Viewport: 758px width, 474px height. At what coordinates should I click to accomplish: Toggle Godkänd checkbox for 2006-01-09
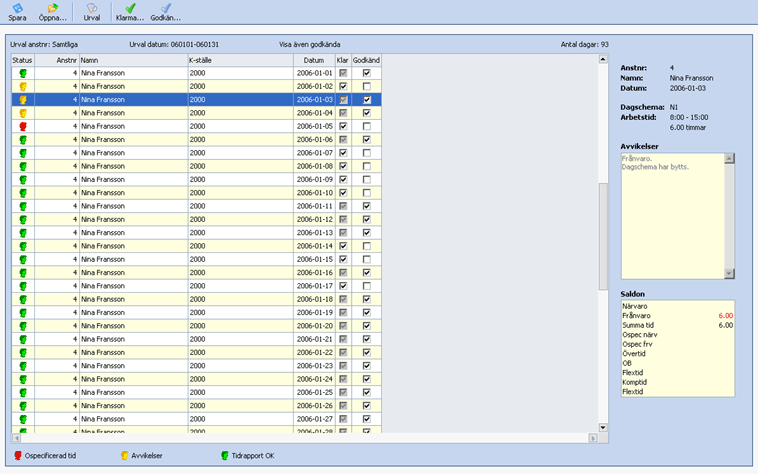(x=366, y=180)
